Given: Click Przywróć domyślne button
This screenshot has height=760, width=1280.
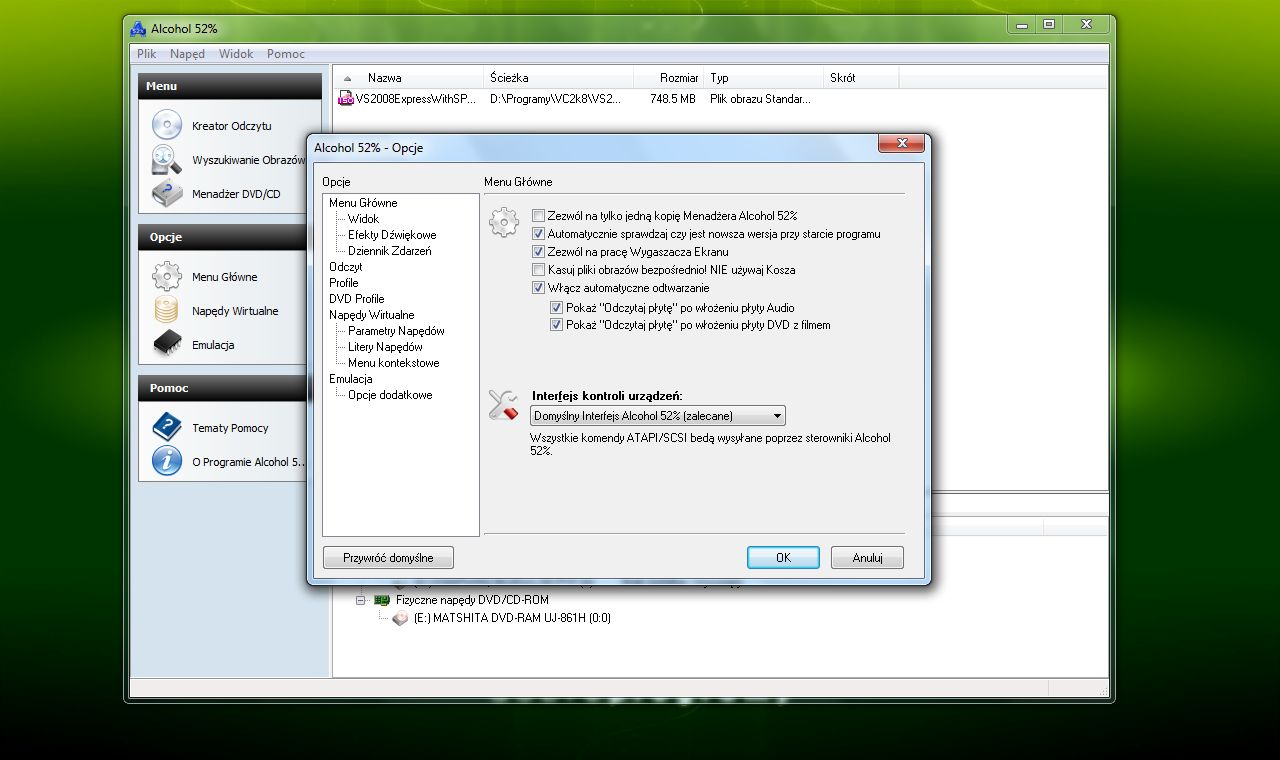Looking at the screenshot, I should tap(388, 558).
